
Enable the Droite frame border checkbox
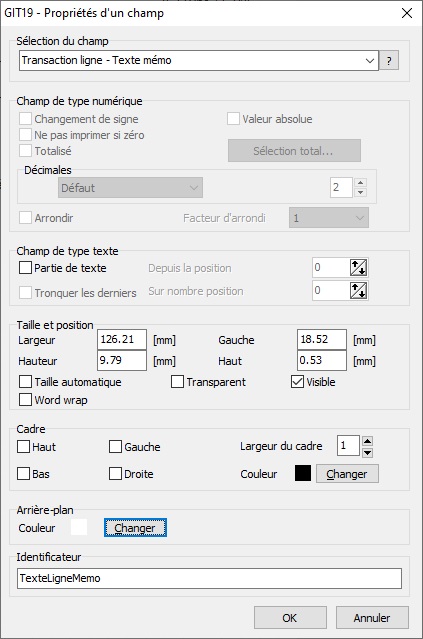115,474
